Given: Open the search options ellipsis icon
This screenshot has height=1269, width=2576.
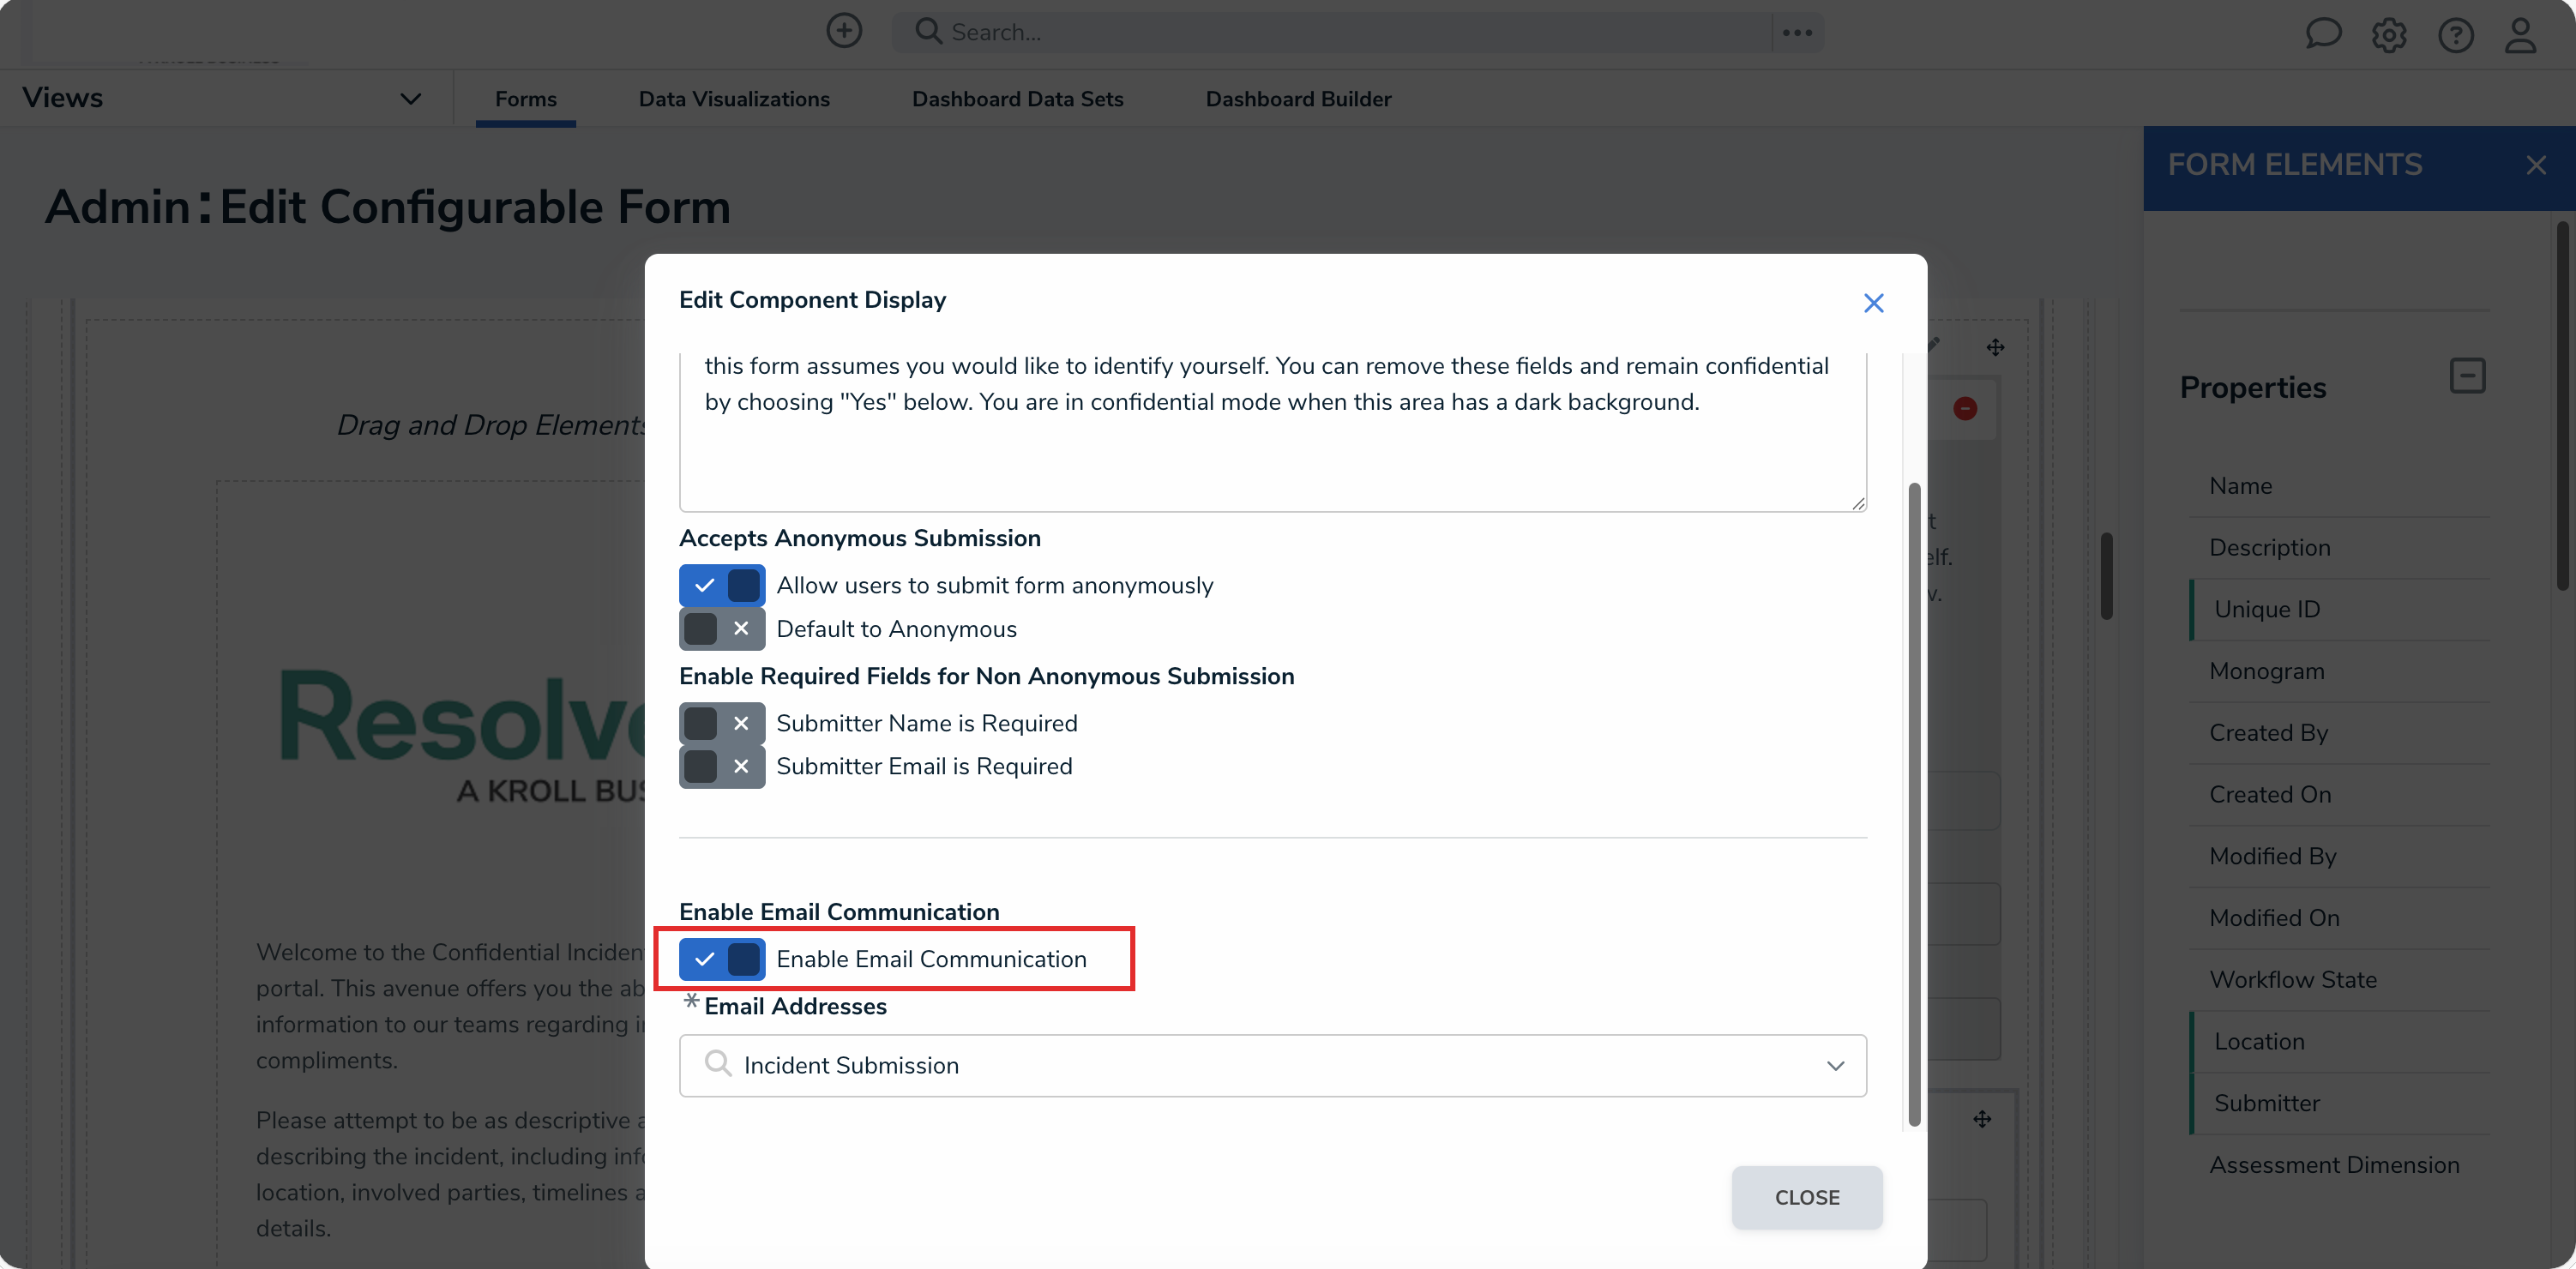Looking at the screenshot, I should point(1796,31).
